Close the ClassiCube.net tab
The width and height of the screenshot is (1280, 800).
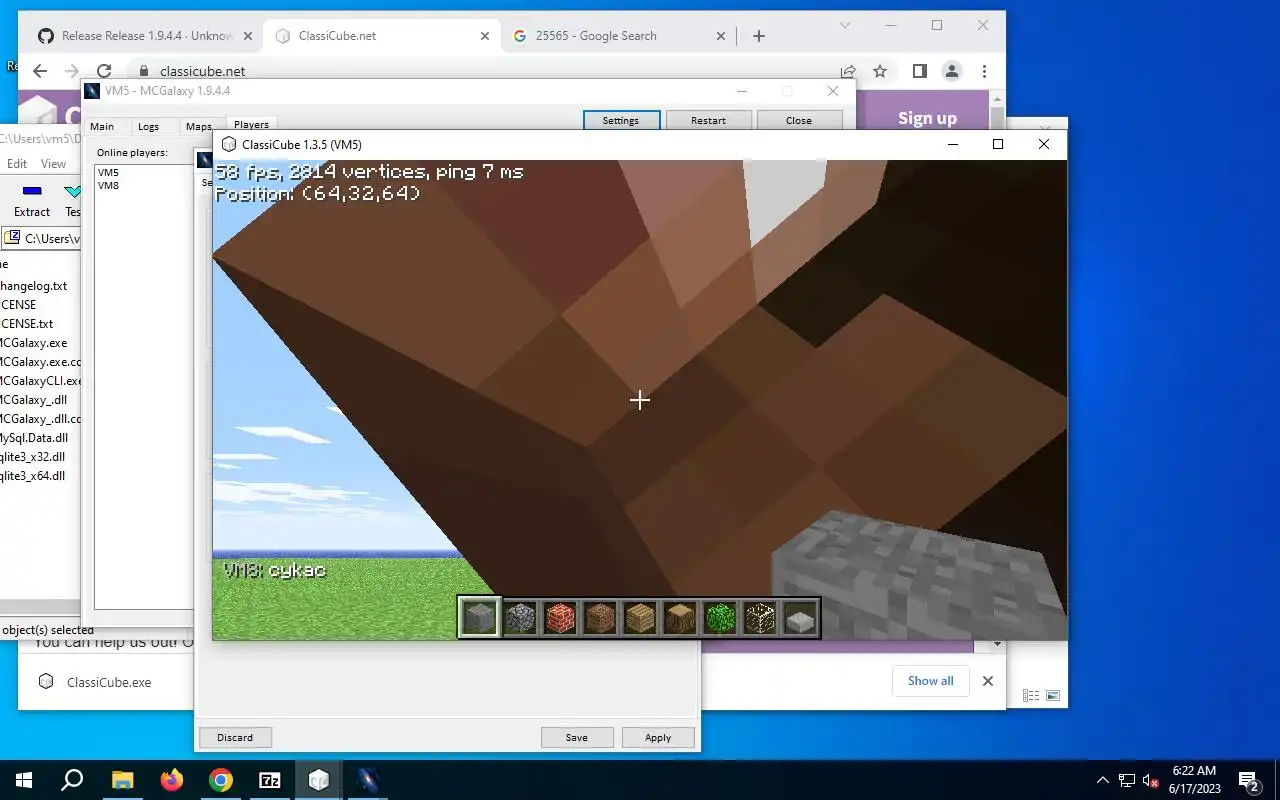pos(485,36)
